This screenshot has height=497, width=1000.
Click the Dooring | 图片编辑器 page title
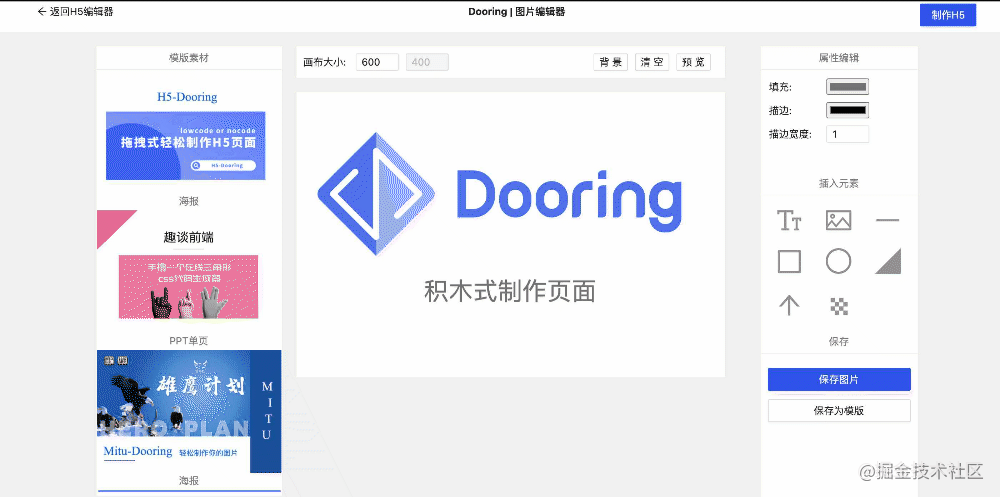517,11
